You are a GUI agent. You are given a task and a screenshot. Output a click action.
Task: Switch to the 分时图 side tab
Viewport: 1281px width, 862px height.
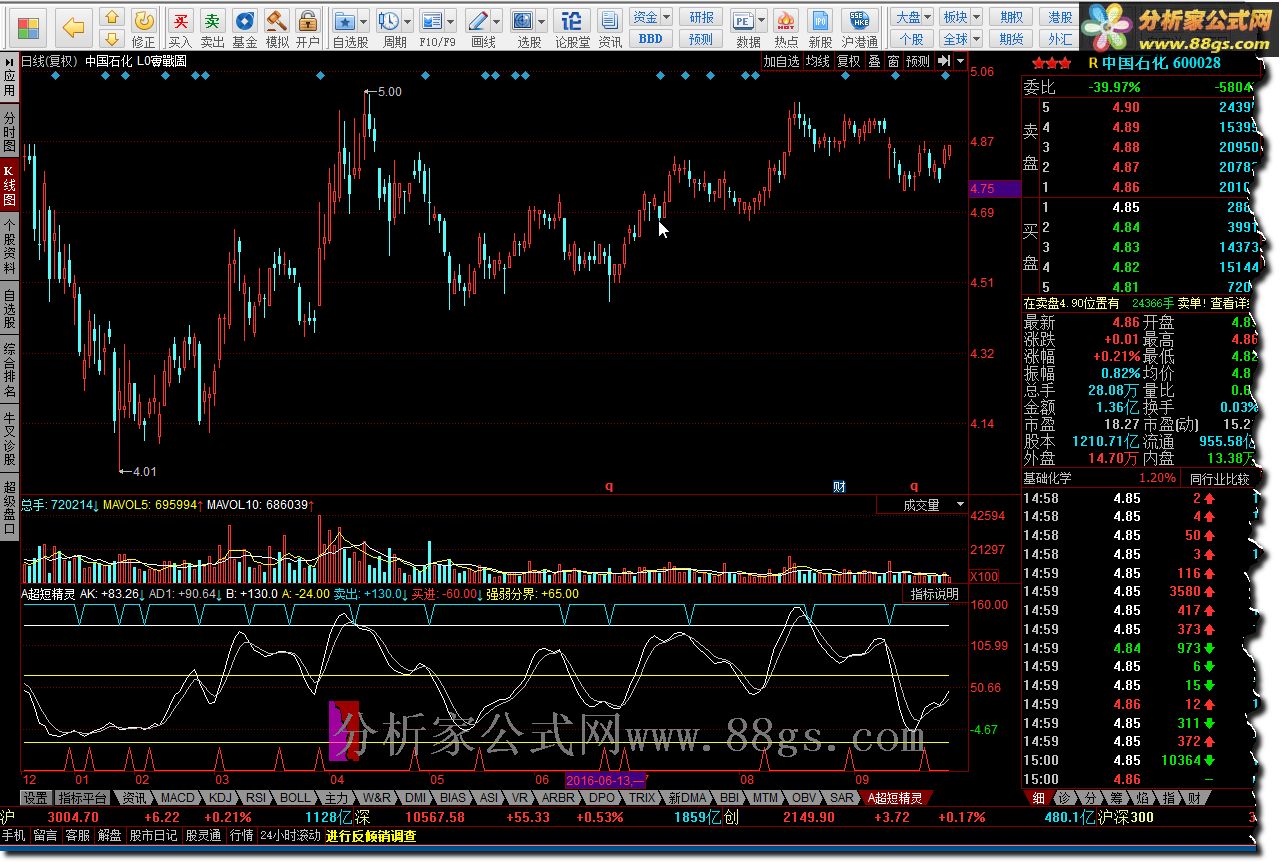[9, 131]
